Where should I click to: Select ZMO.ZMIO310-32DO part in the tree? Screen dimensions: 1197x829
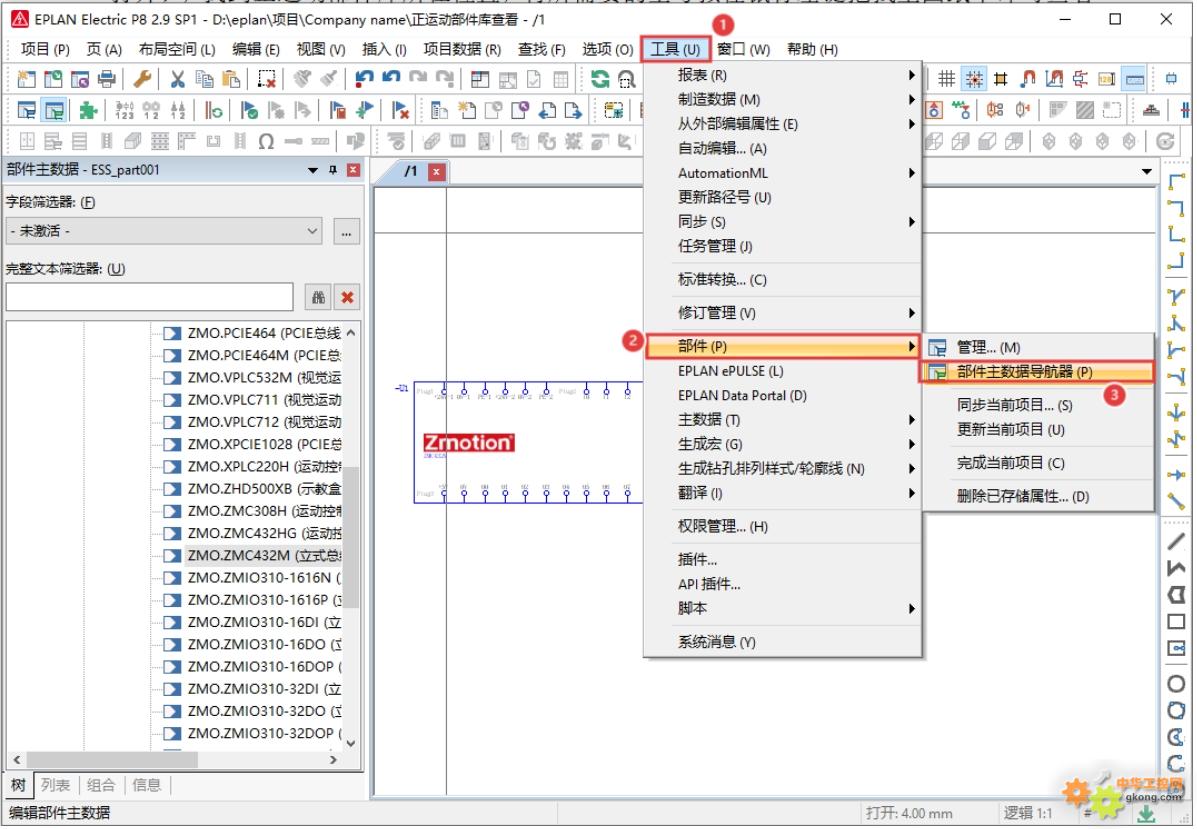pos(264,711)
